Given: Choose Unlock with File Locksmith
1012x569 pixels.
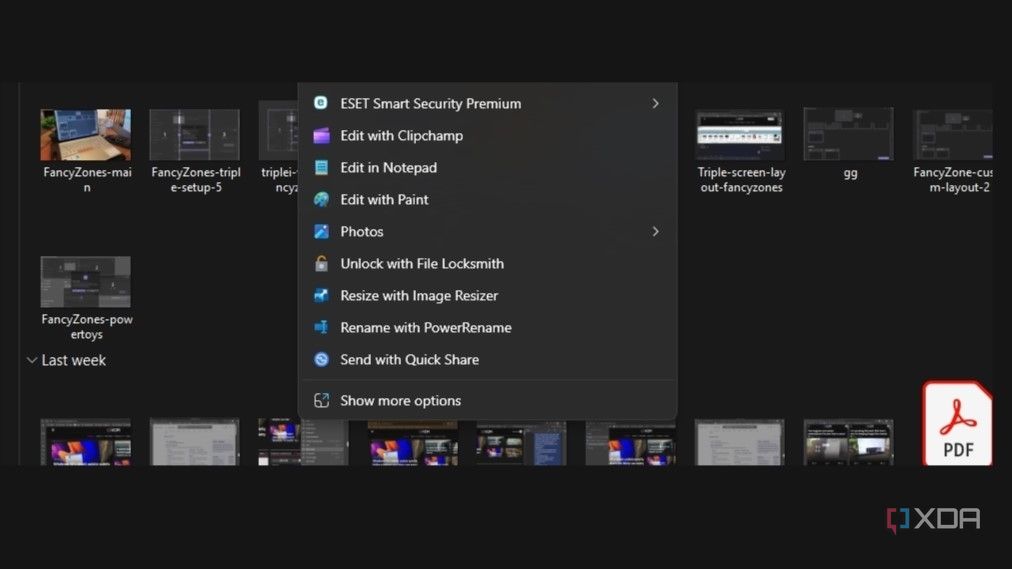Looking at the screenshot, I should [x=487, y=263].
